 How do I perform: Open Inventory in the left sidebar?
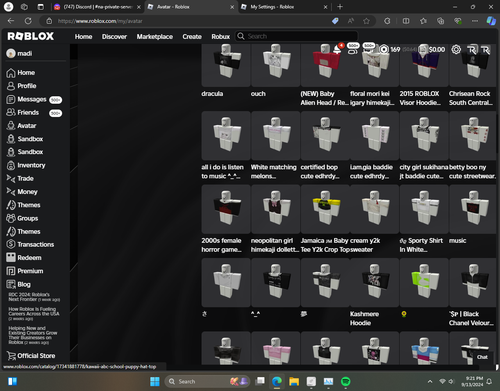point(26,165)
